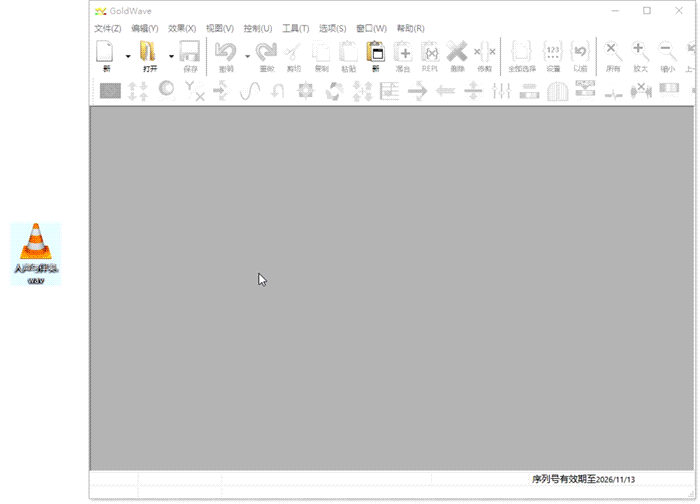Open the 视图(V) View menu
The height and width of the screenshot is (504, 700).
220,29
